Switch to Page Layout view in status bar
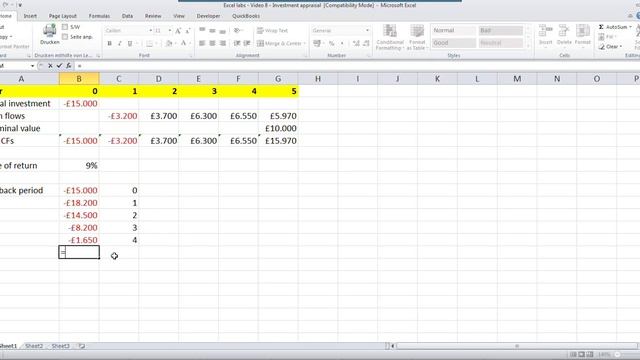 (582, 354)
